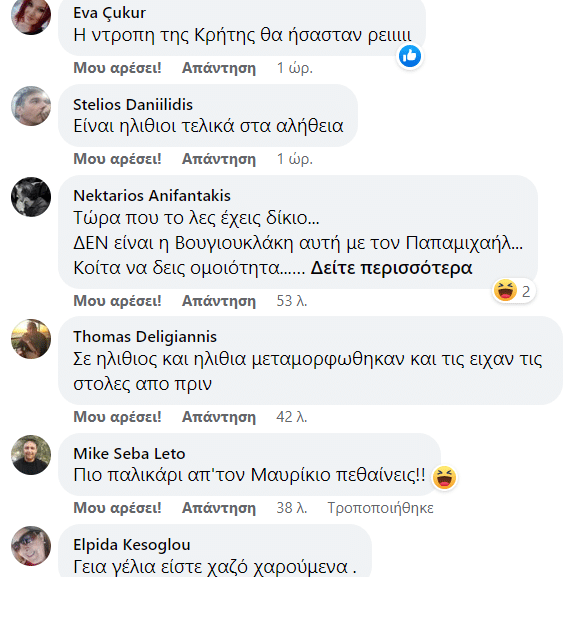
Task: Open Thomas Deligiannis' profile avatar
Action: click(x=31, y=339)
